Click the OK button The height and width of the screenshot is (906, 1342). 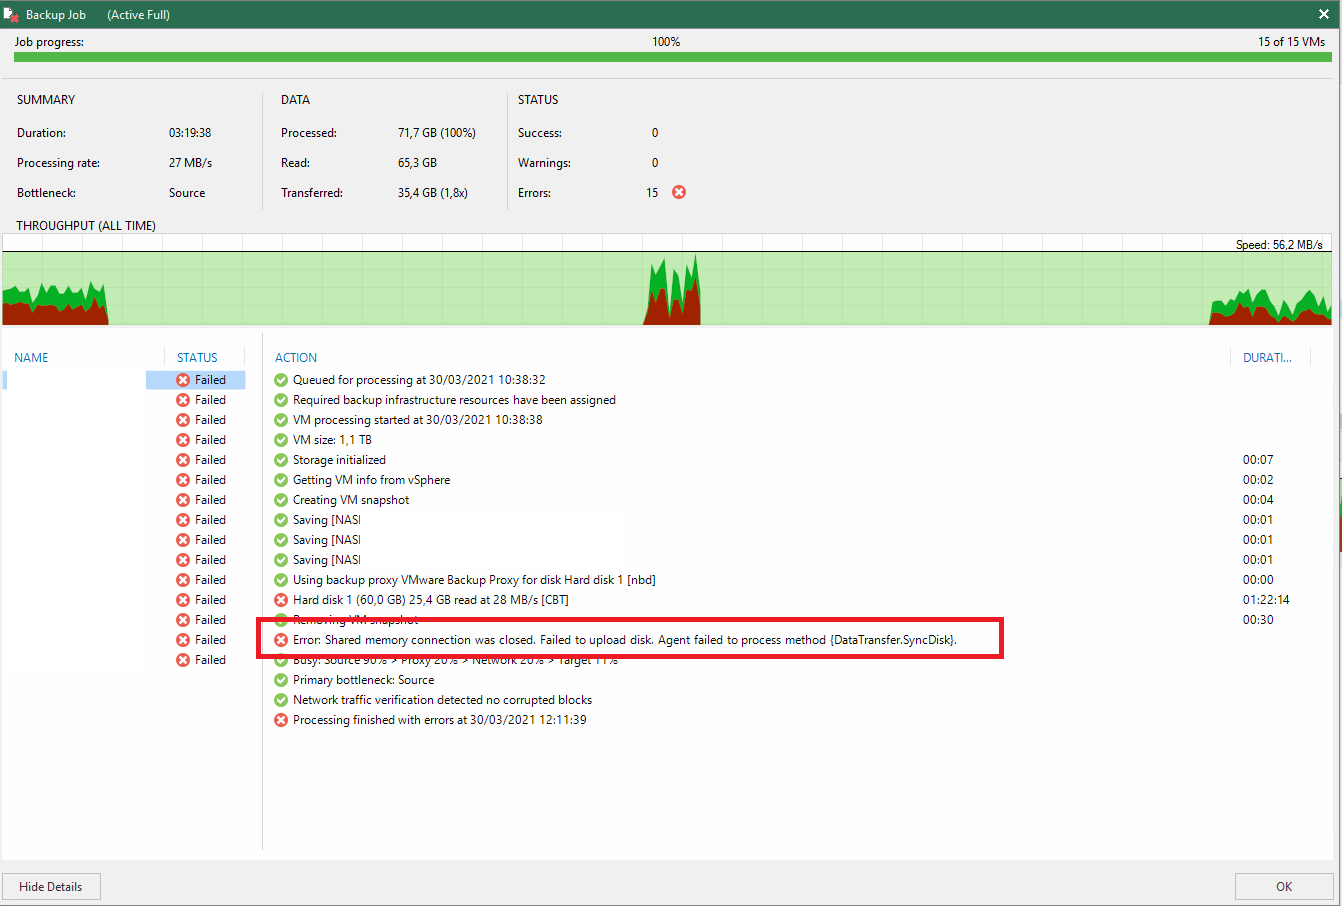tap(1284, 886)
